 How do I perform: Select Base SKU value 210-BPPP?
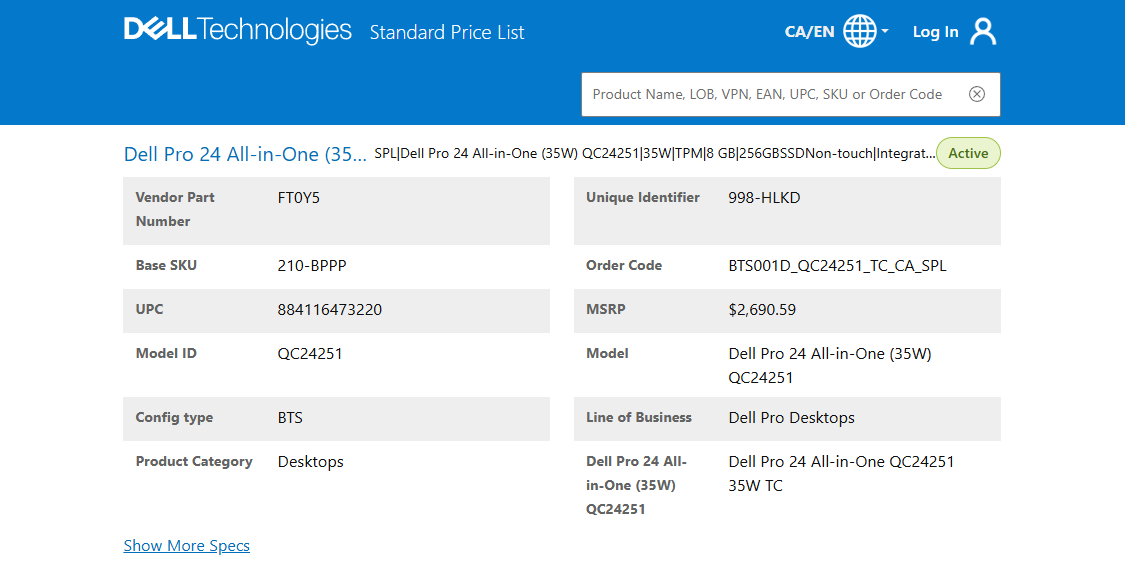click(x=312, y=266)
